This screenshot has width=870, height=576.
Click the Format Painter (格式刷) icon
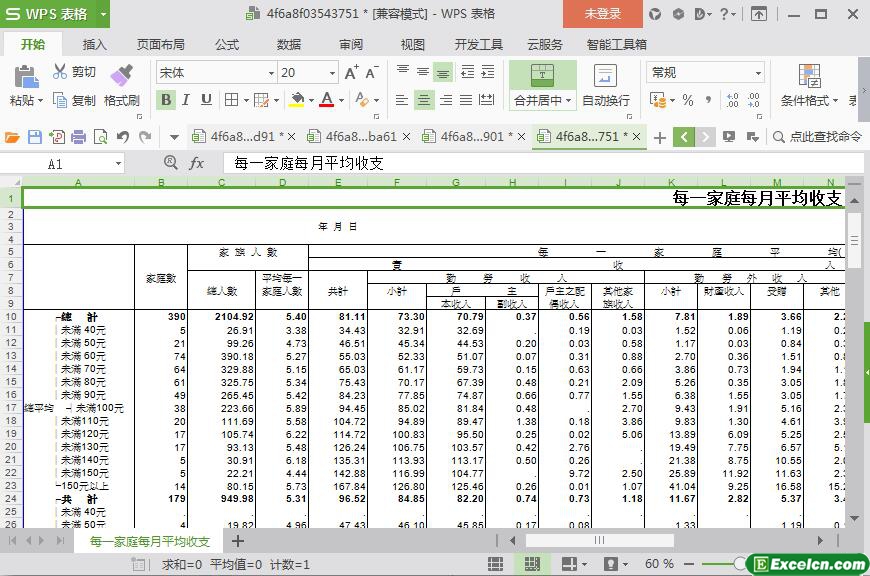click(x=121, y=76)
